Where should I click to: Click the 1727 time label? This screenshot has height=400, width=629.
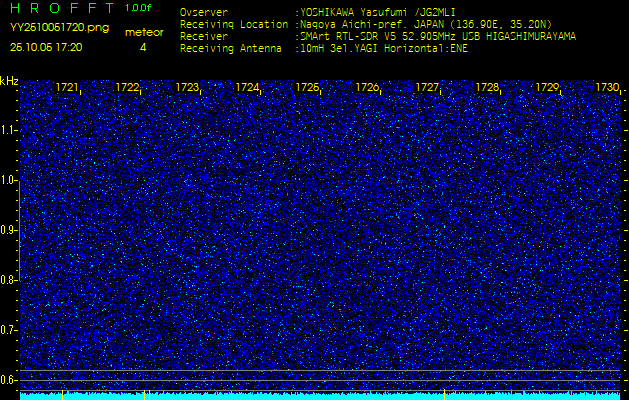tap(427, 87)
